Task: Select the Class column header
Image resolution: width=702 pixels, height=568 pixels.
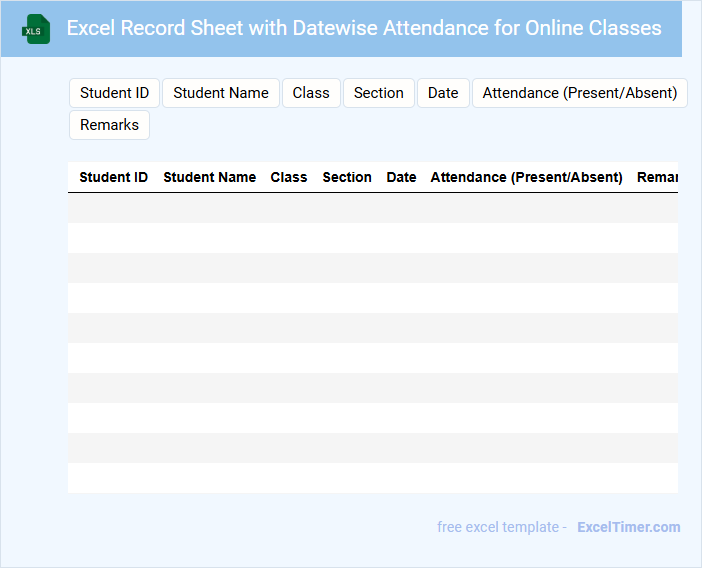Action: click(x=289, y=177)
